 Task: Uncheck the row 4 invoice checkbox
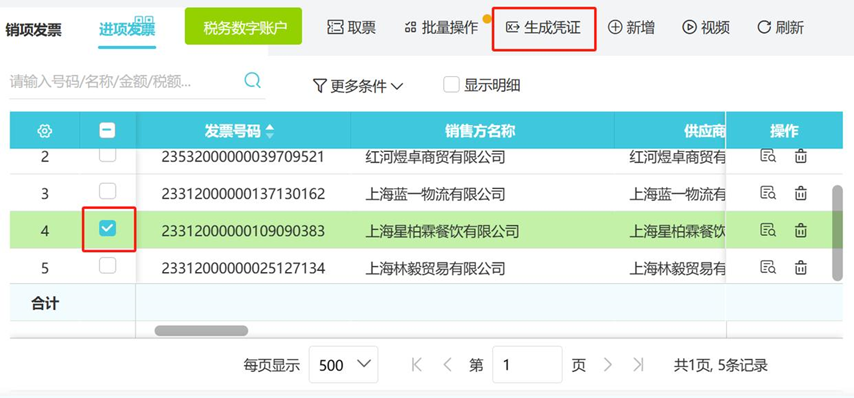pos(107,229)
